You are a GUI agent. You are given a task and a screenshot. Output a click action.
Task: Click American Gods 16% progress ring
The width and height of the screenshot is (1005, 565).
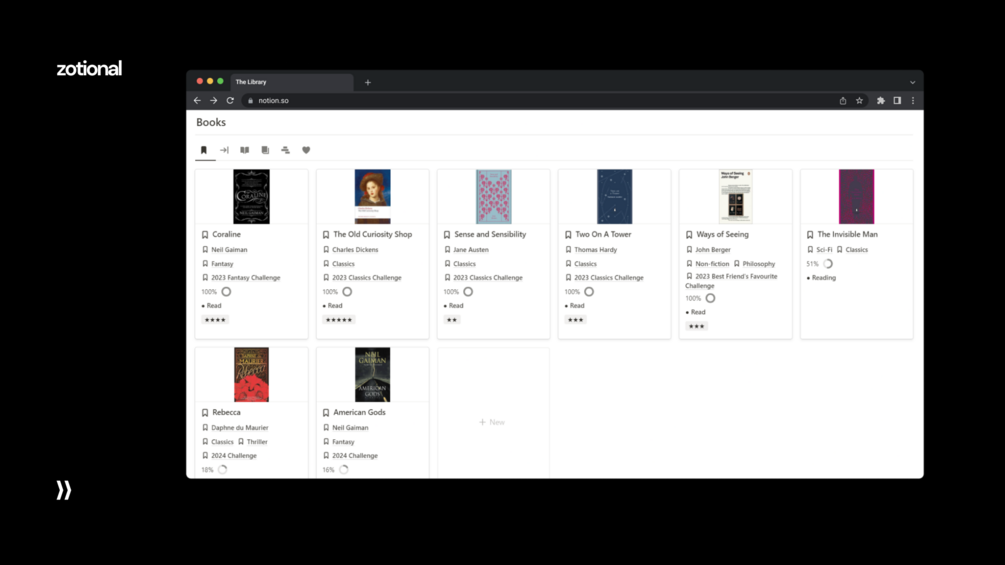344,470
